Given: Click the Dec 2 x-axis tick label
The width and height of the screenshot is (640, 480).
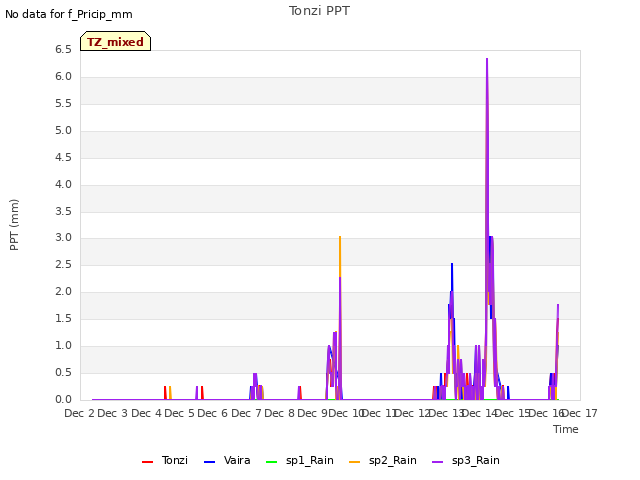Looking at the screenshot, I should coord(80,413).
